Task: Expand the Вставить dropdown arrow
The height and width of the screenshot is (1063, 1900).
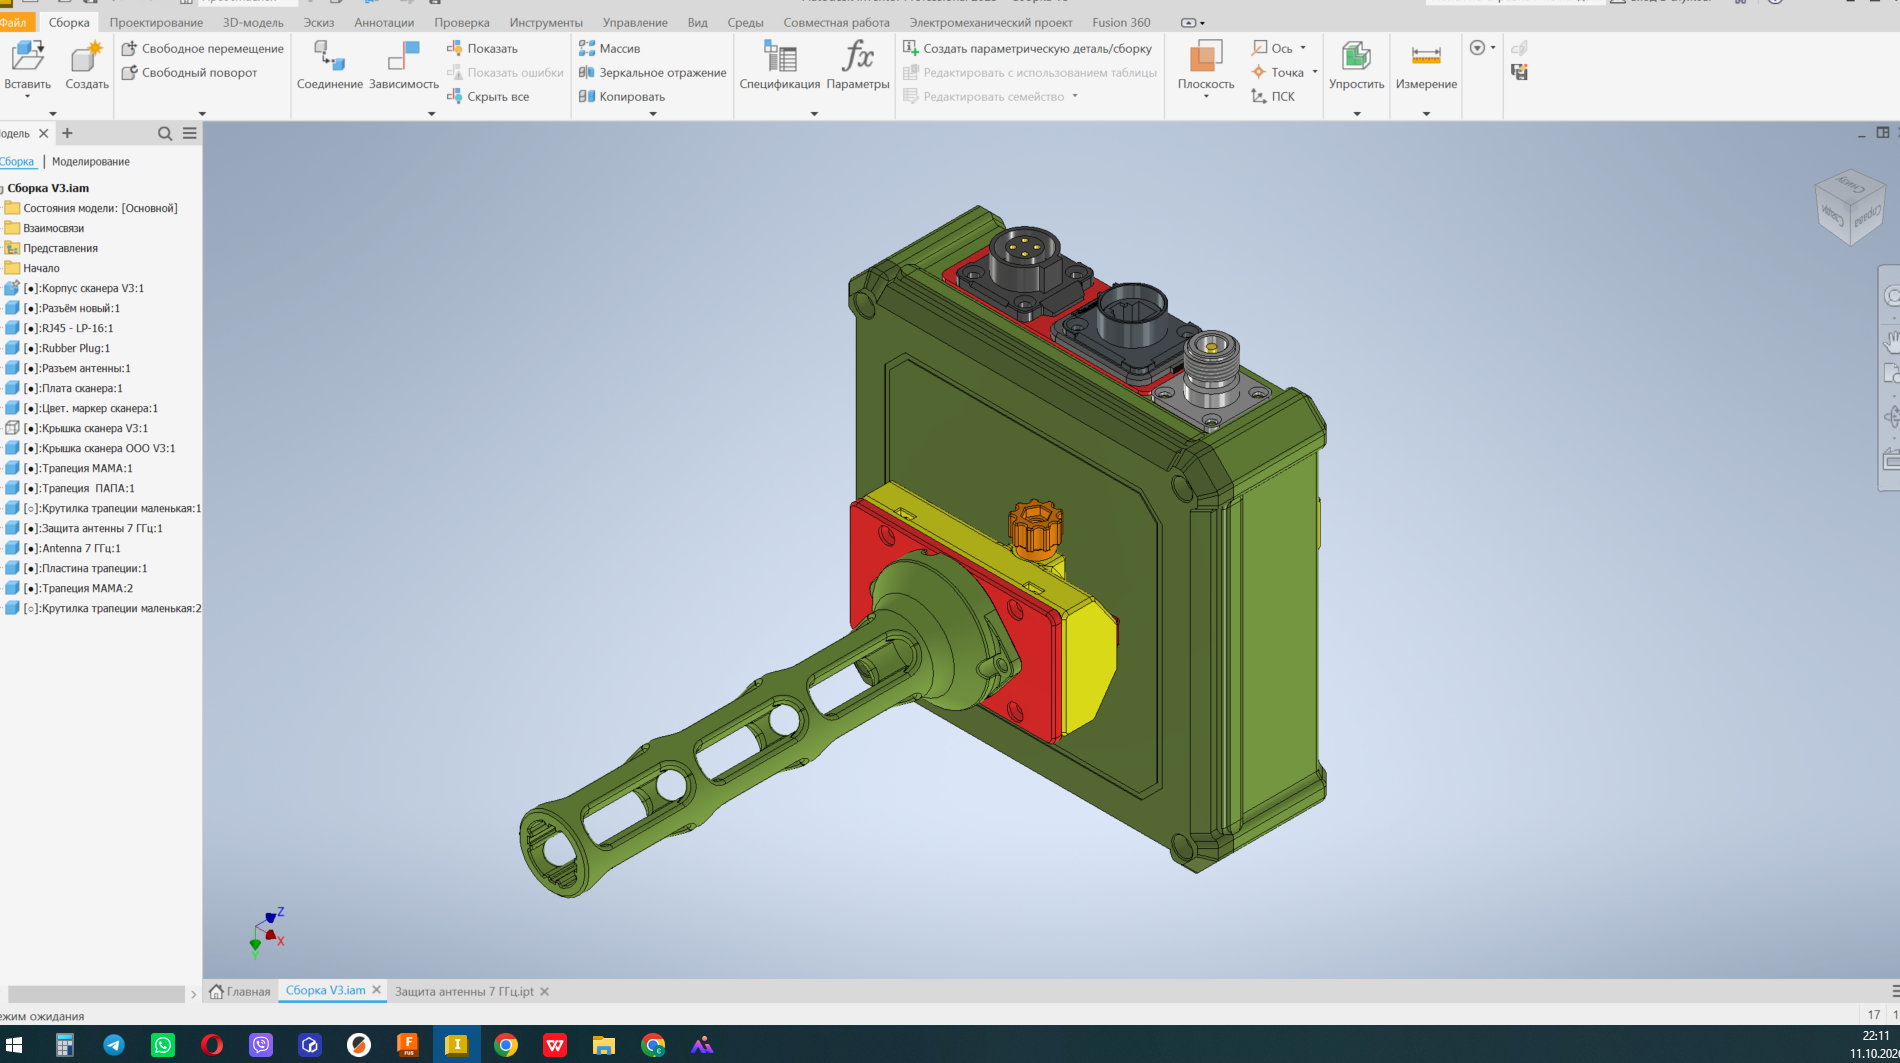Action: point(27,97)
